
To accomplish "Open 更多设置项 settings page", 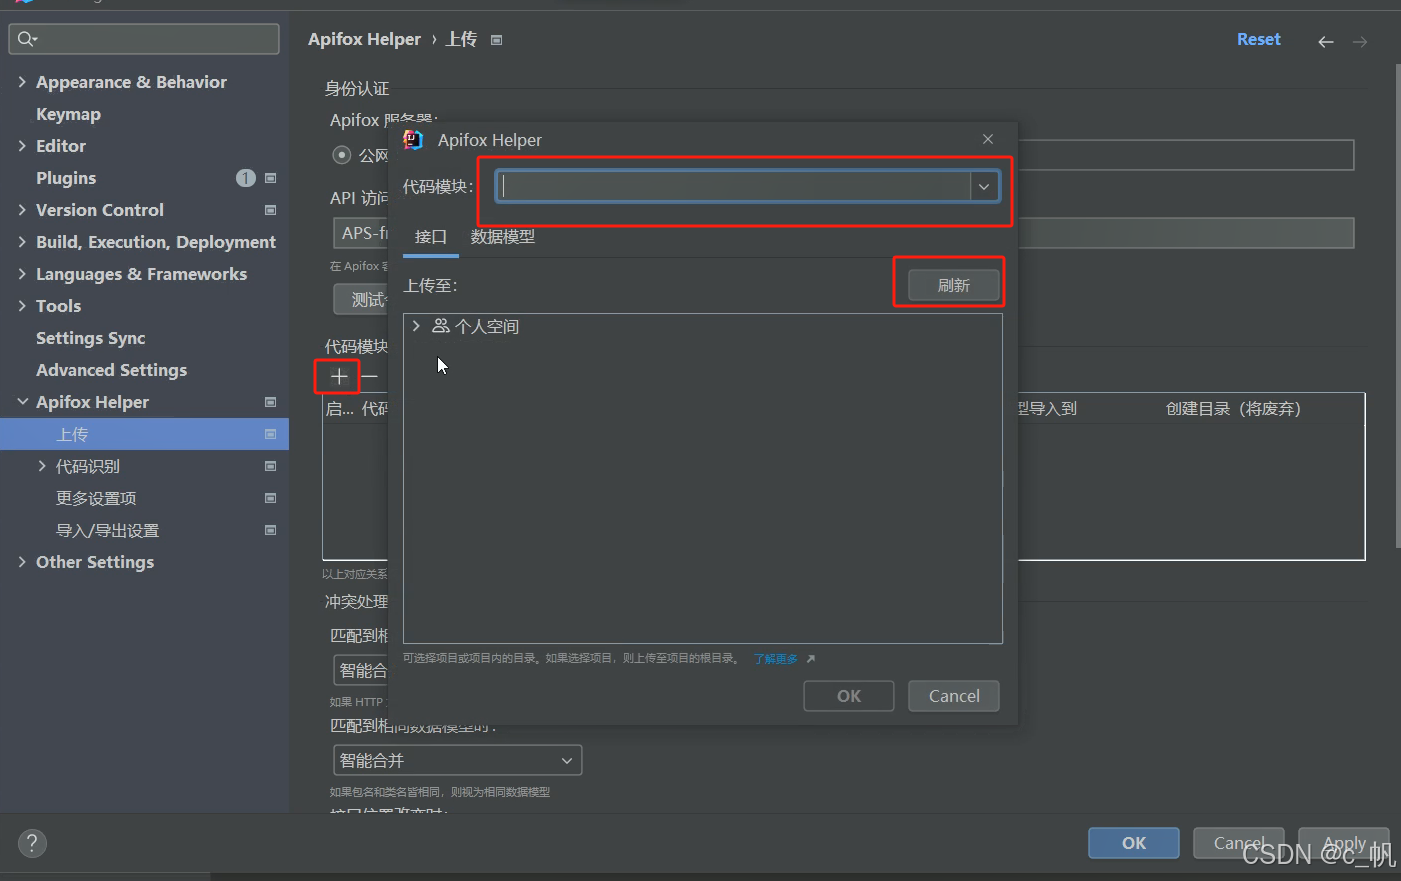I will tap(96, 498).
